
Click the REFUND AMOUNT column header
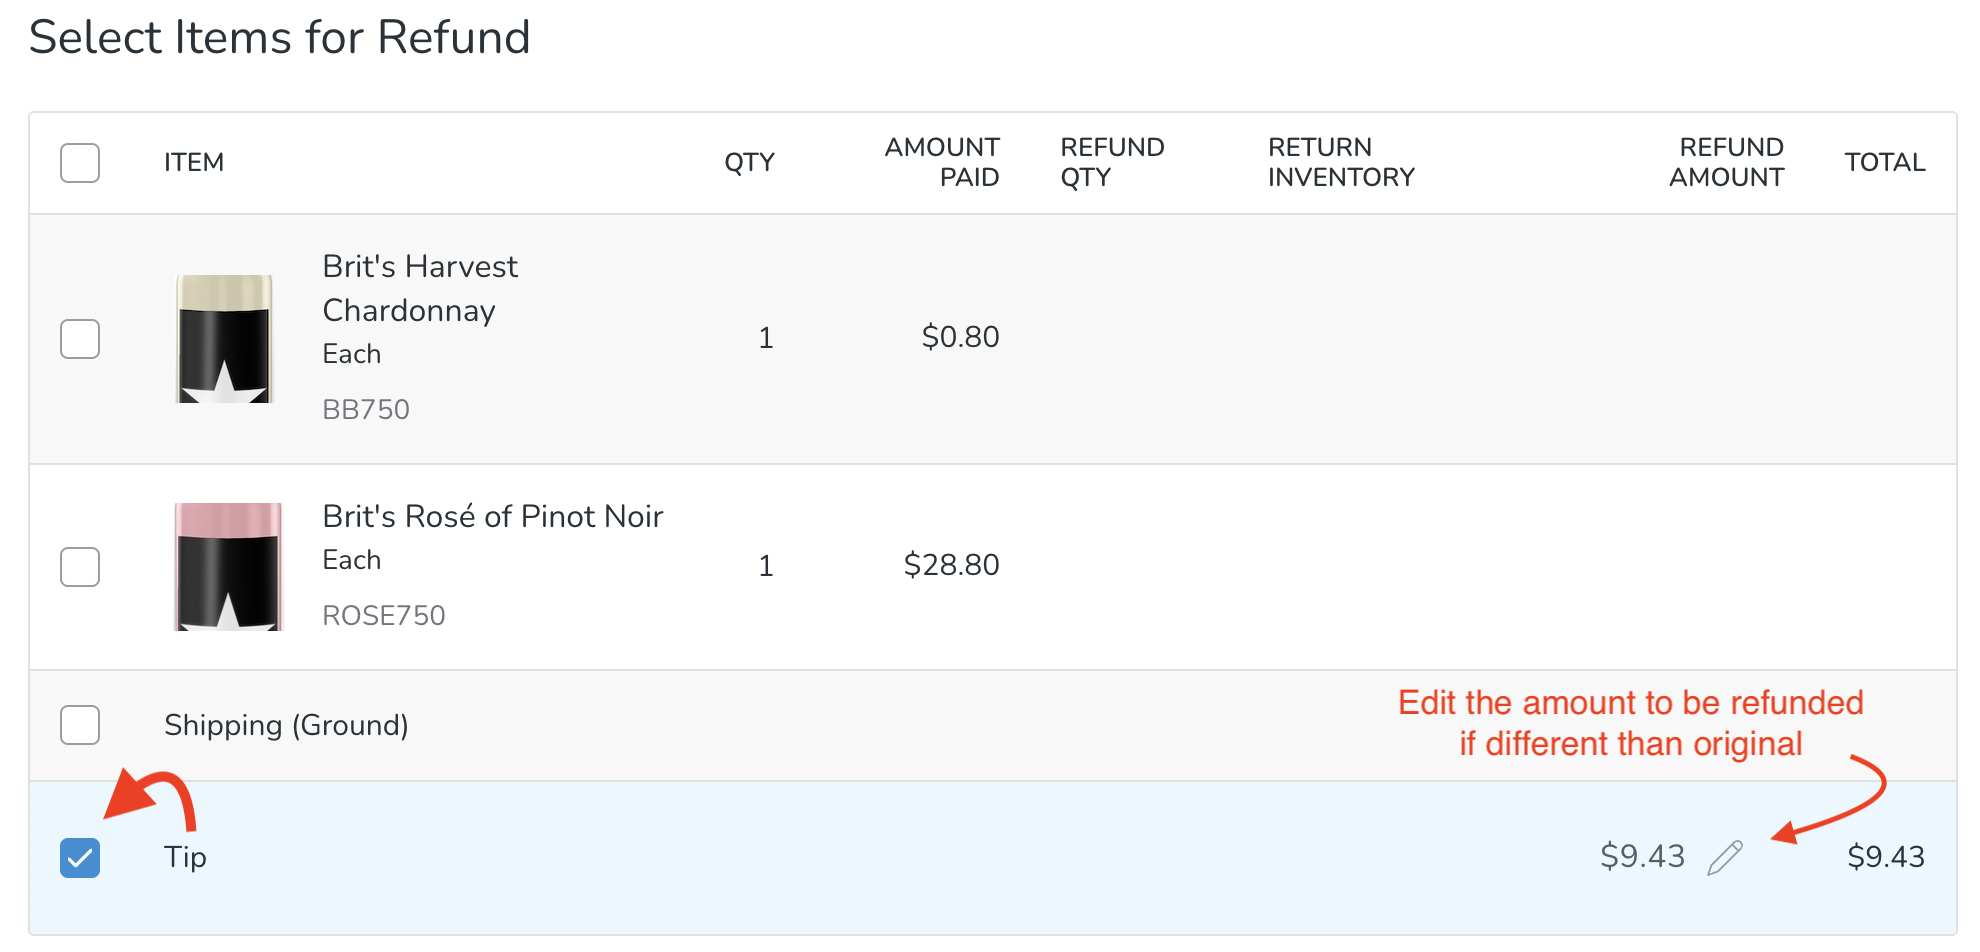1731,162
